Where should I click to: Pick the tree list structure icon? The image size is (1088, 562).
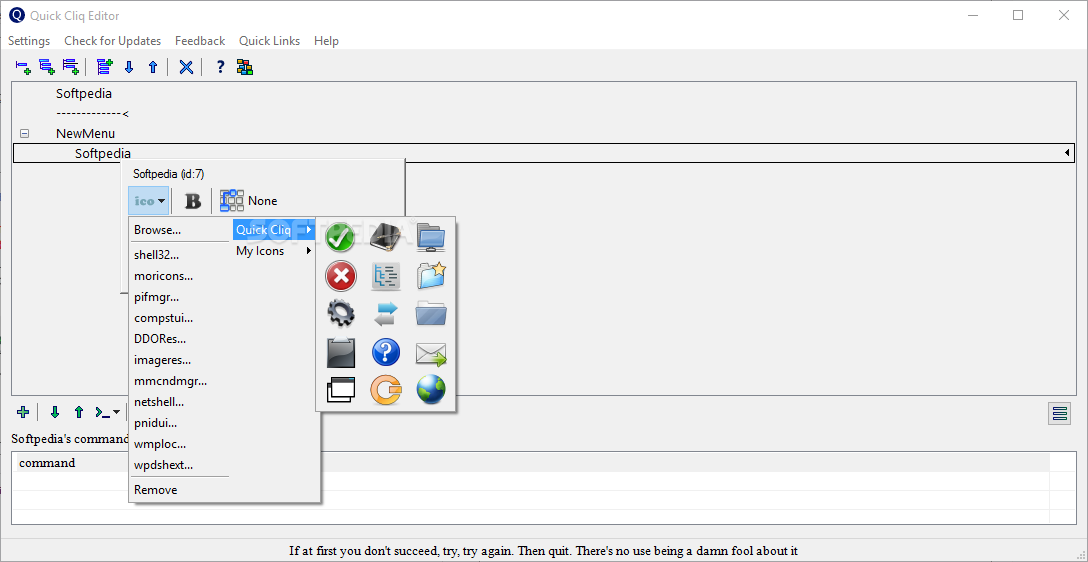pos(386,275)
